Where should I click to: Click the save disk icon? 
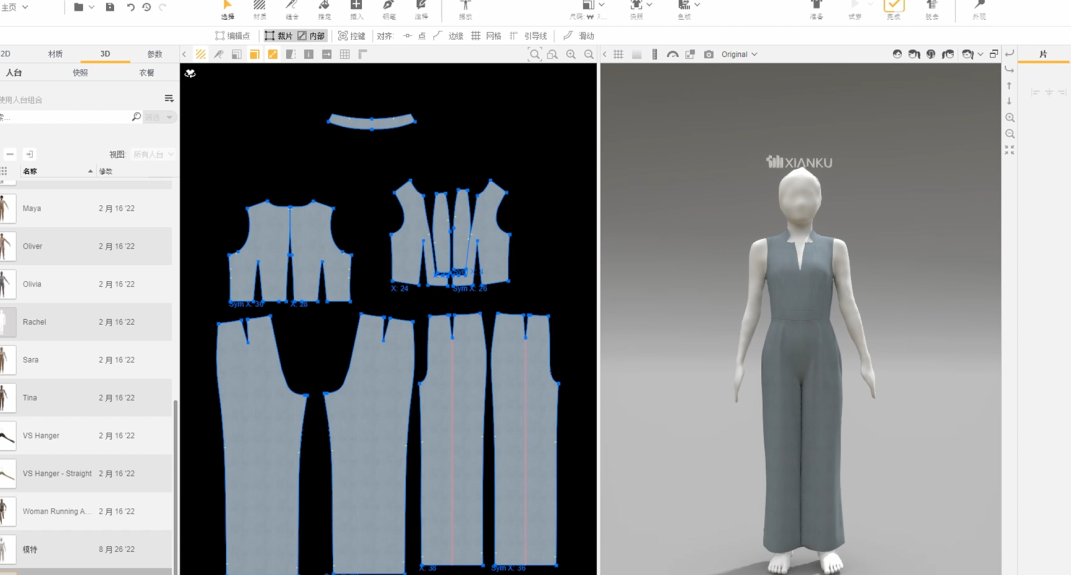[x=110, y=7]
